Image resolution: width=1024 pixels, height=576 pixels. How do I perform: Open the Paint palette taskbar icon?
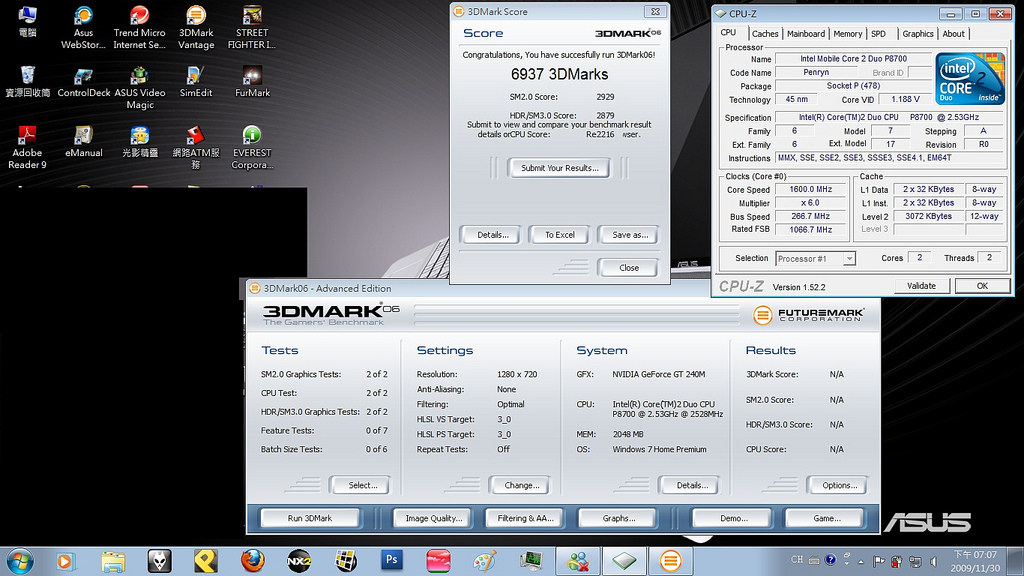pyautogui.click(x=484, y=561)
